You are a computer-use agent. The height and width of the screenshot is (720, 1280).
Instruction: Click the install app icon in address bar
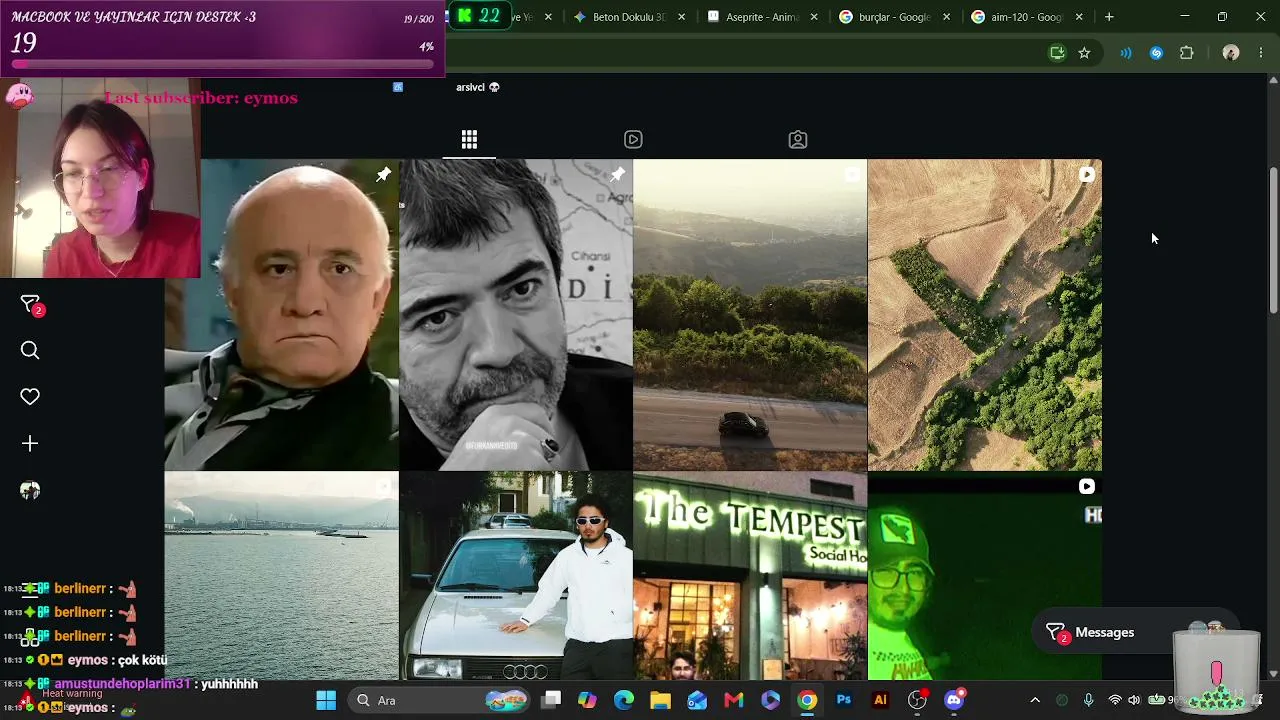click(x=1057, y=53)
